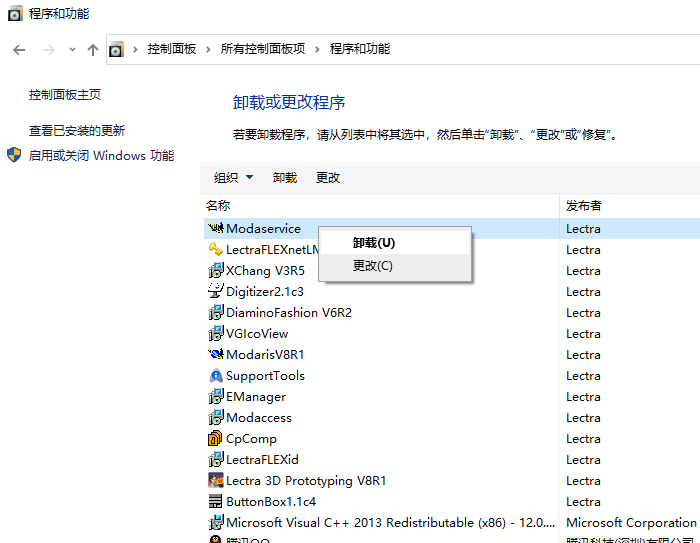Screen dimensions: 700x543
Task: Select the ButtonBox1.1c4 entry
Action: pos(271,501)
